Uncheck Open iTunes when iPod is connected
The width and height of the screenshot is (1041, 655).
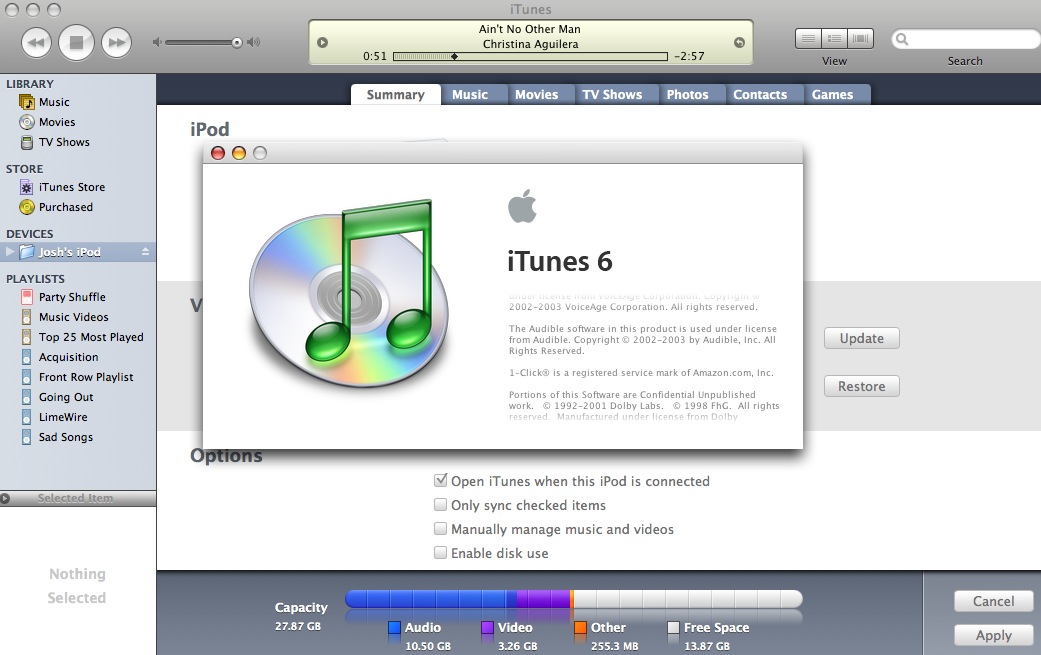pyautogui.click(x=440, y=480)
